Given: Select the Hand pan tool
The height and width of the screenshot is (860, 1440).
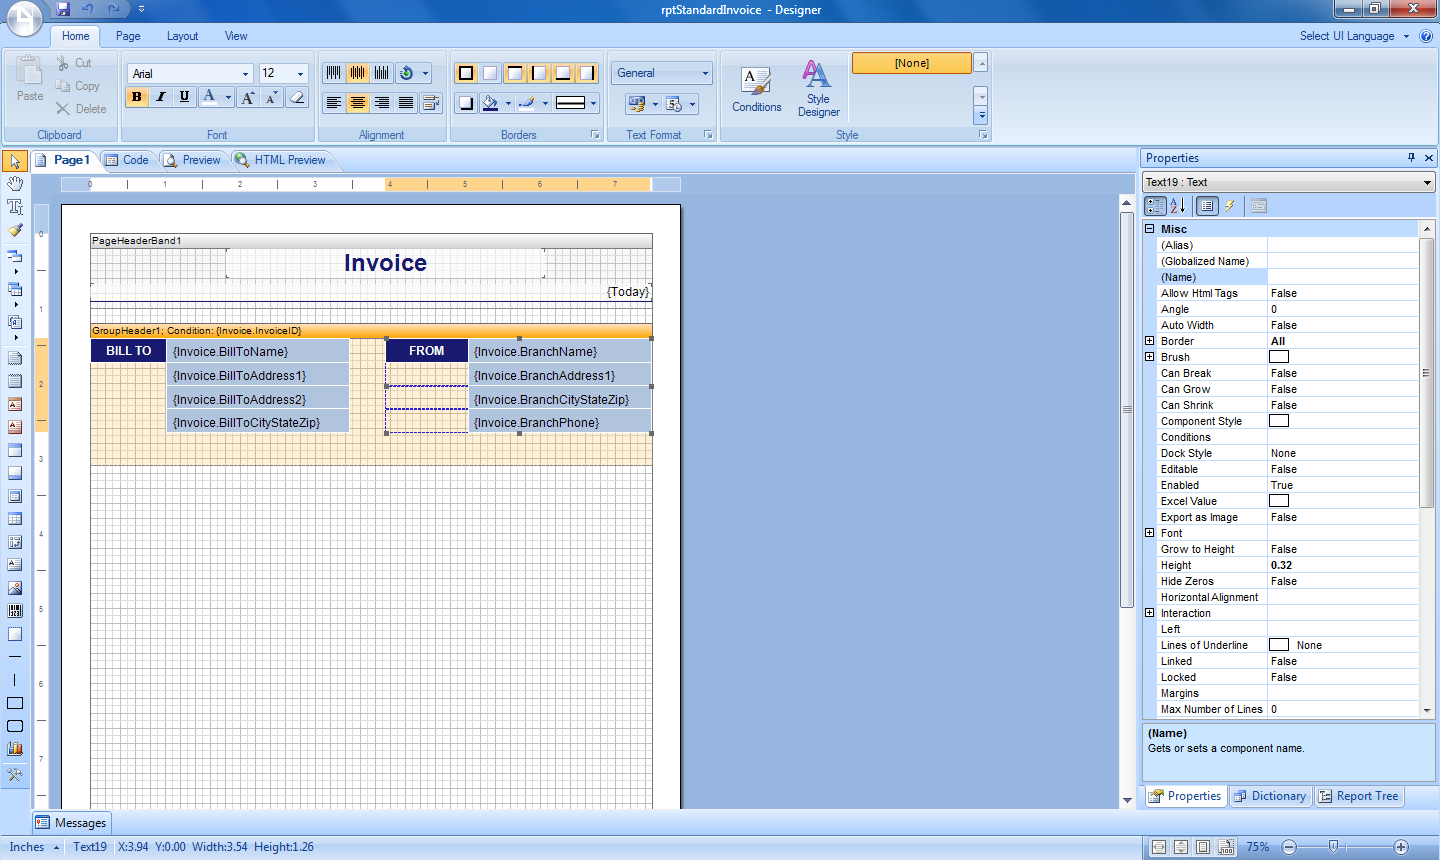Looking at the screenshot, I should point(15,184).
